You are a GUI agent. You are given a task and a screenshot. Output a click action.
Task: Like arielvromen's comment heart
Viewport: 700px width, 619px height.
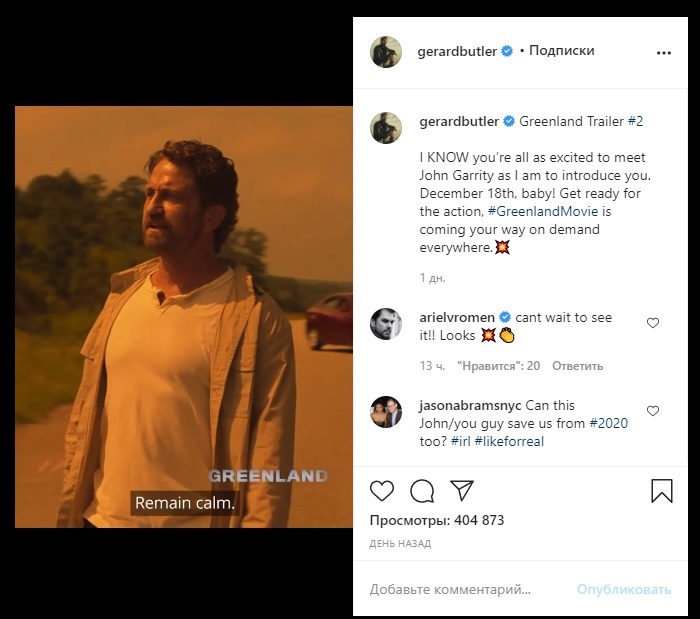653,323
